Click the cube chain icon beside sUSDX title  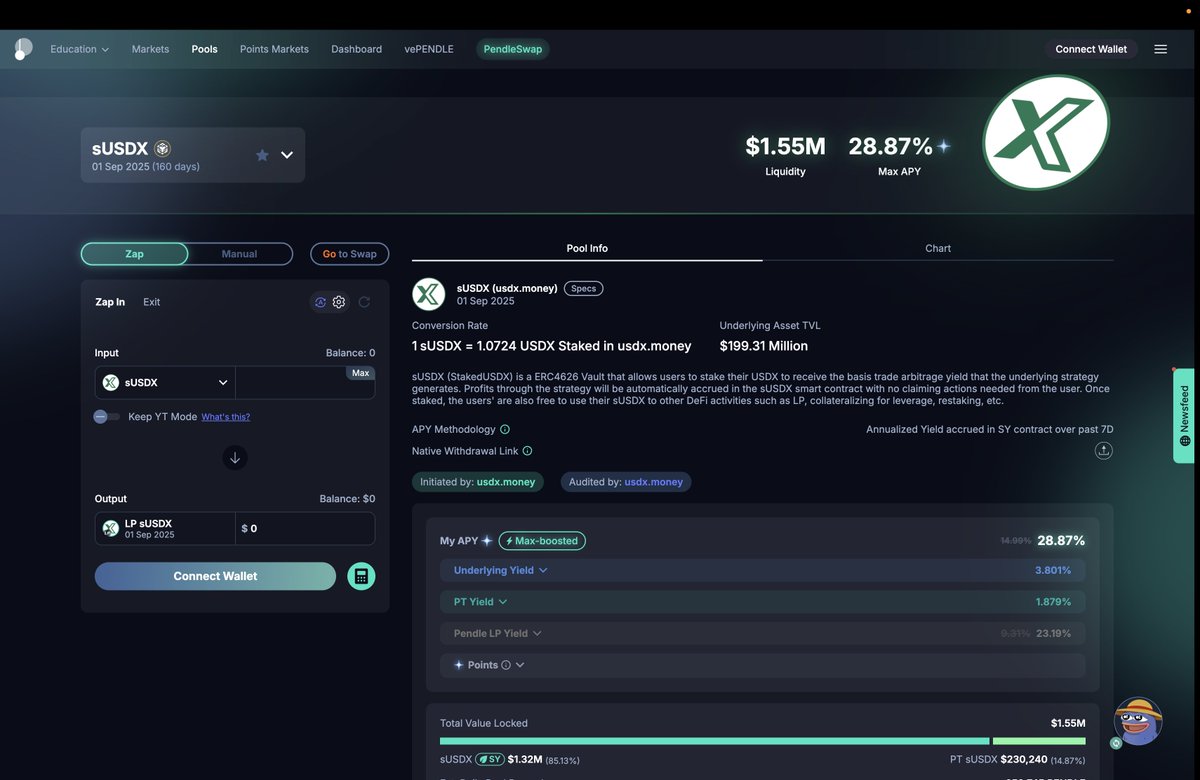tap(162, 149)
